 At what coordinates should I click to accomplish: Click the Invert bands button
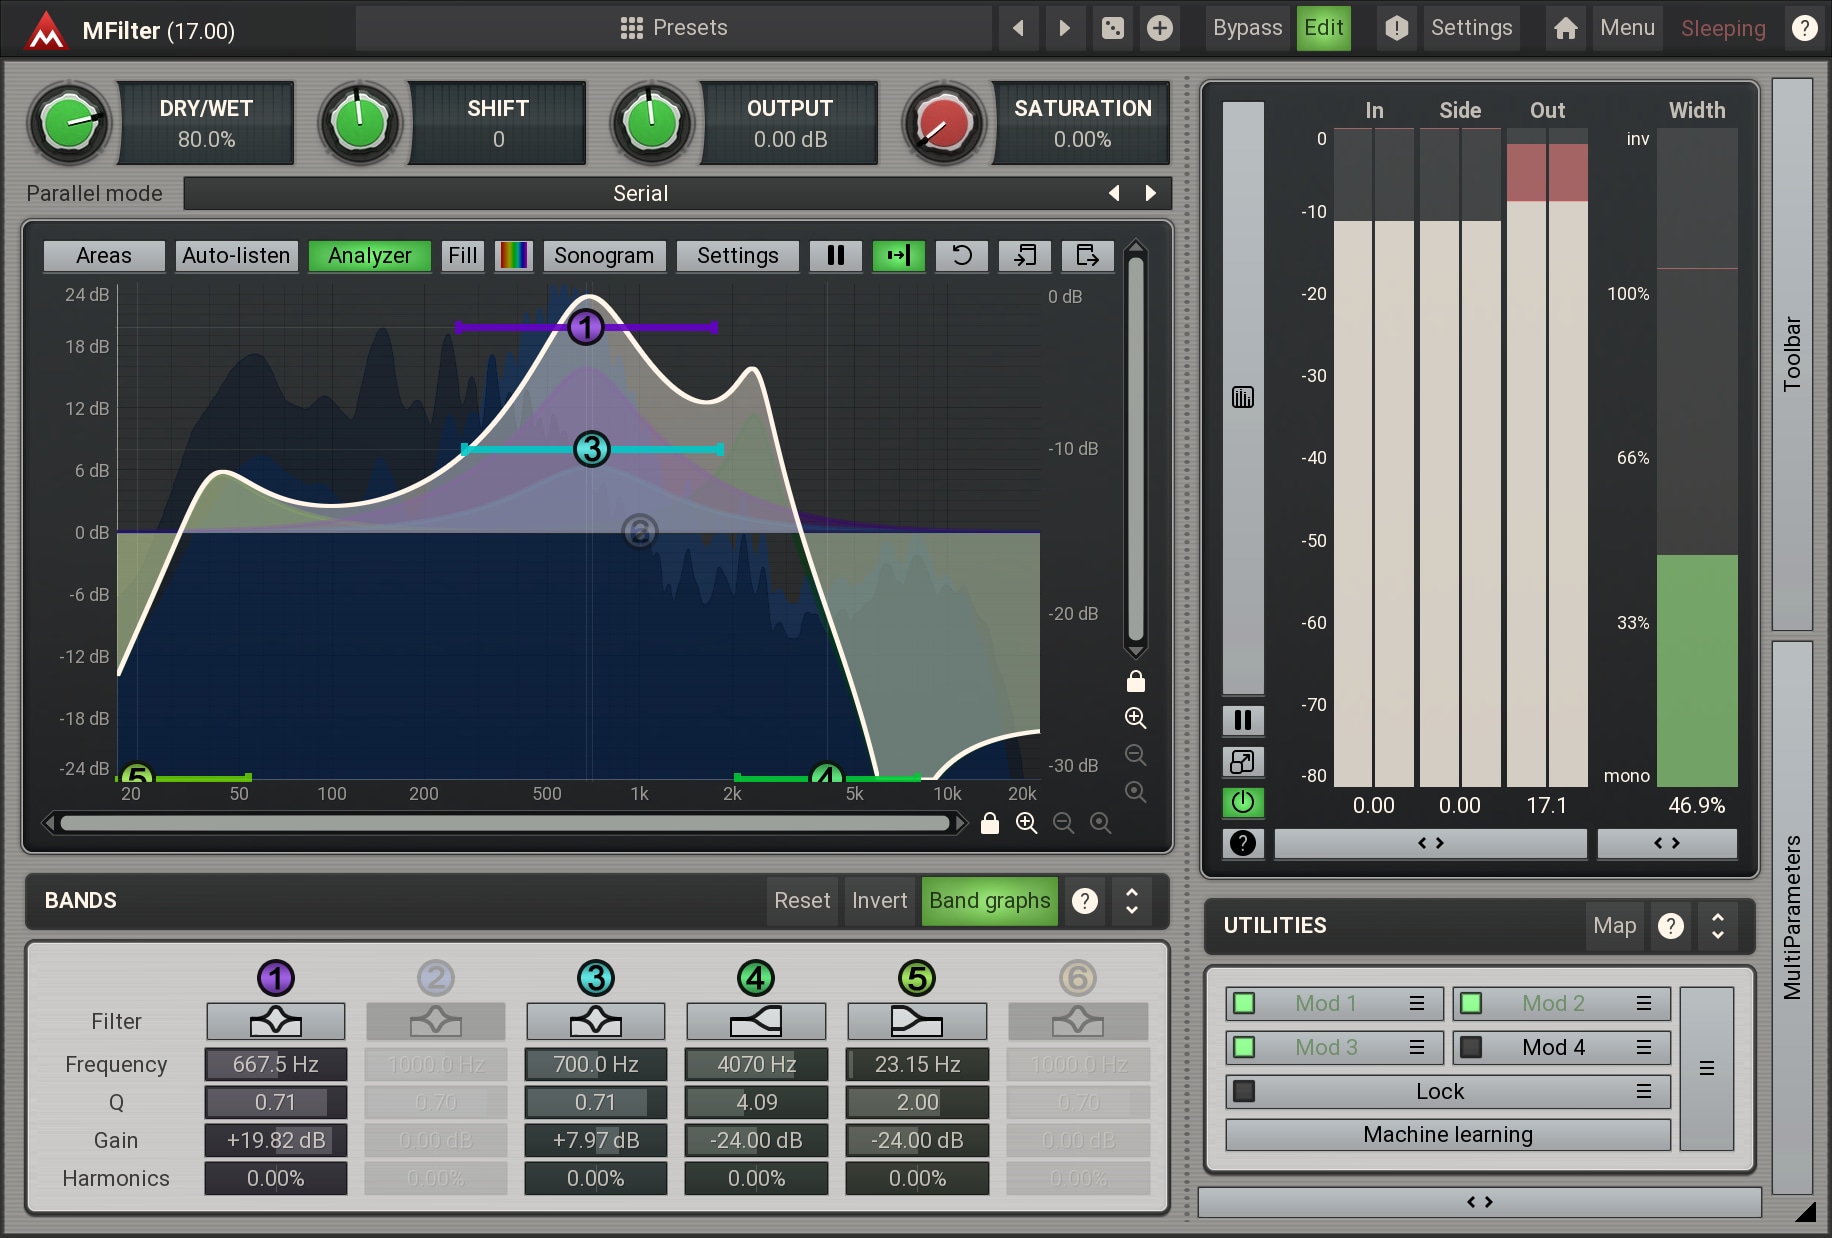pos(879,901)
